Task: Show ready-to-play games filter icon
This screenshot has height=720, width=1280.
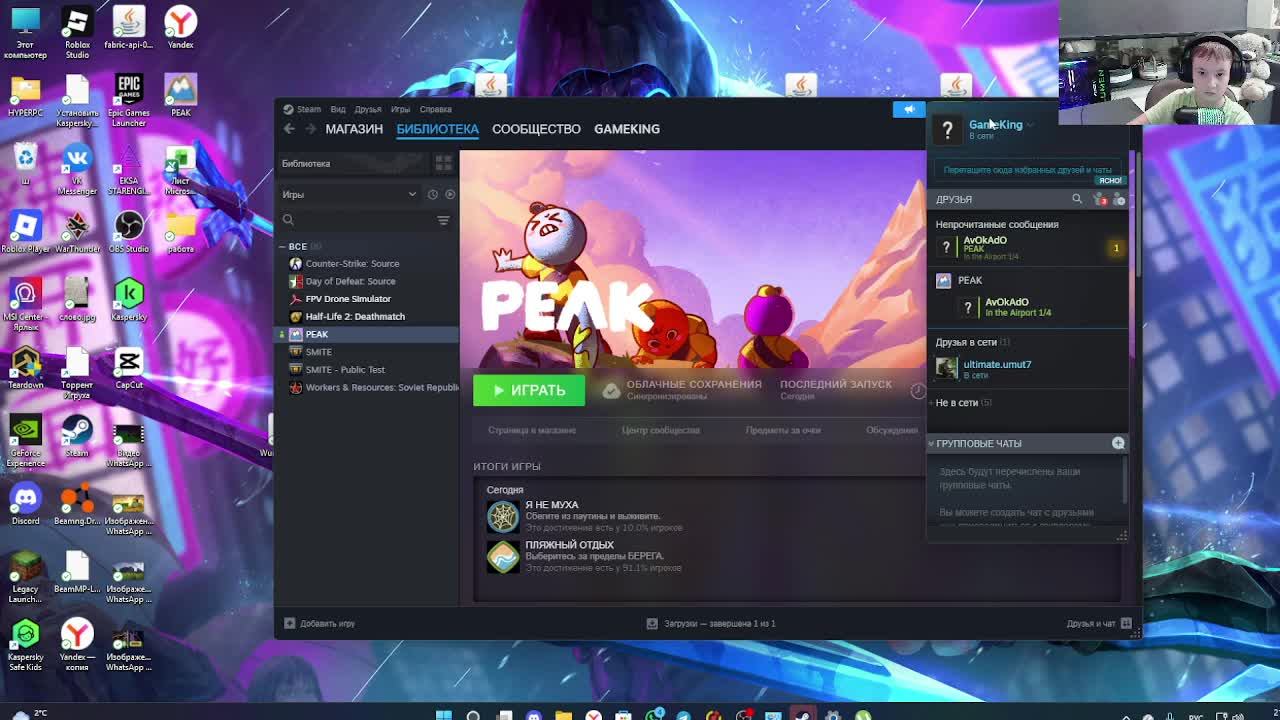Action: [x=450, y=194]
